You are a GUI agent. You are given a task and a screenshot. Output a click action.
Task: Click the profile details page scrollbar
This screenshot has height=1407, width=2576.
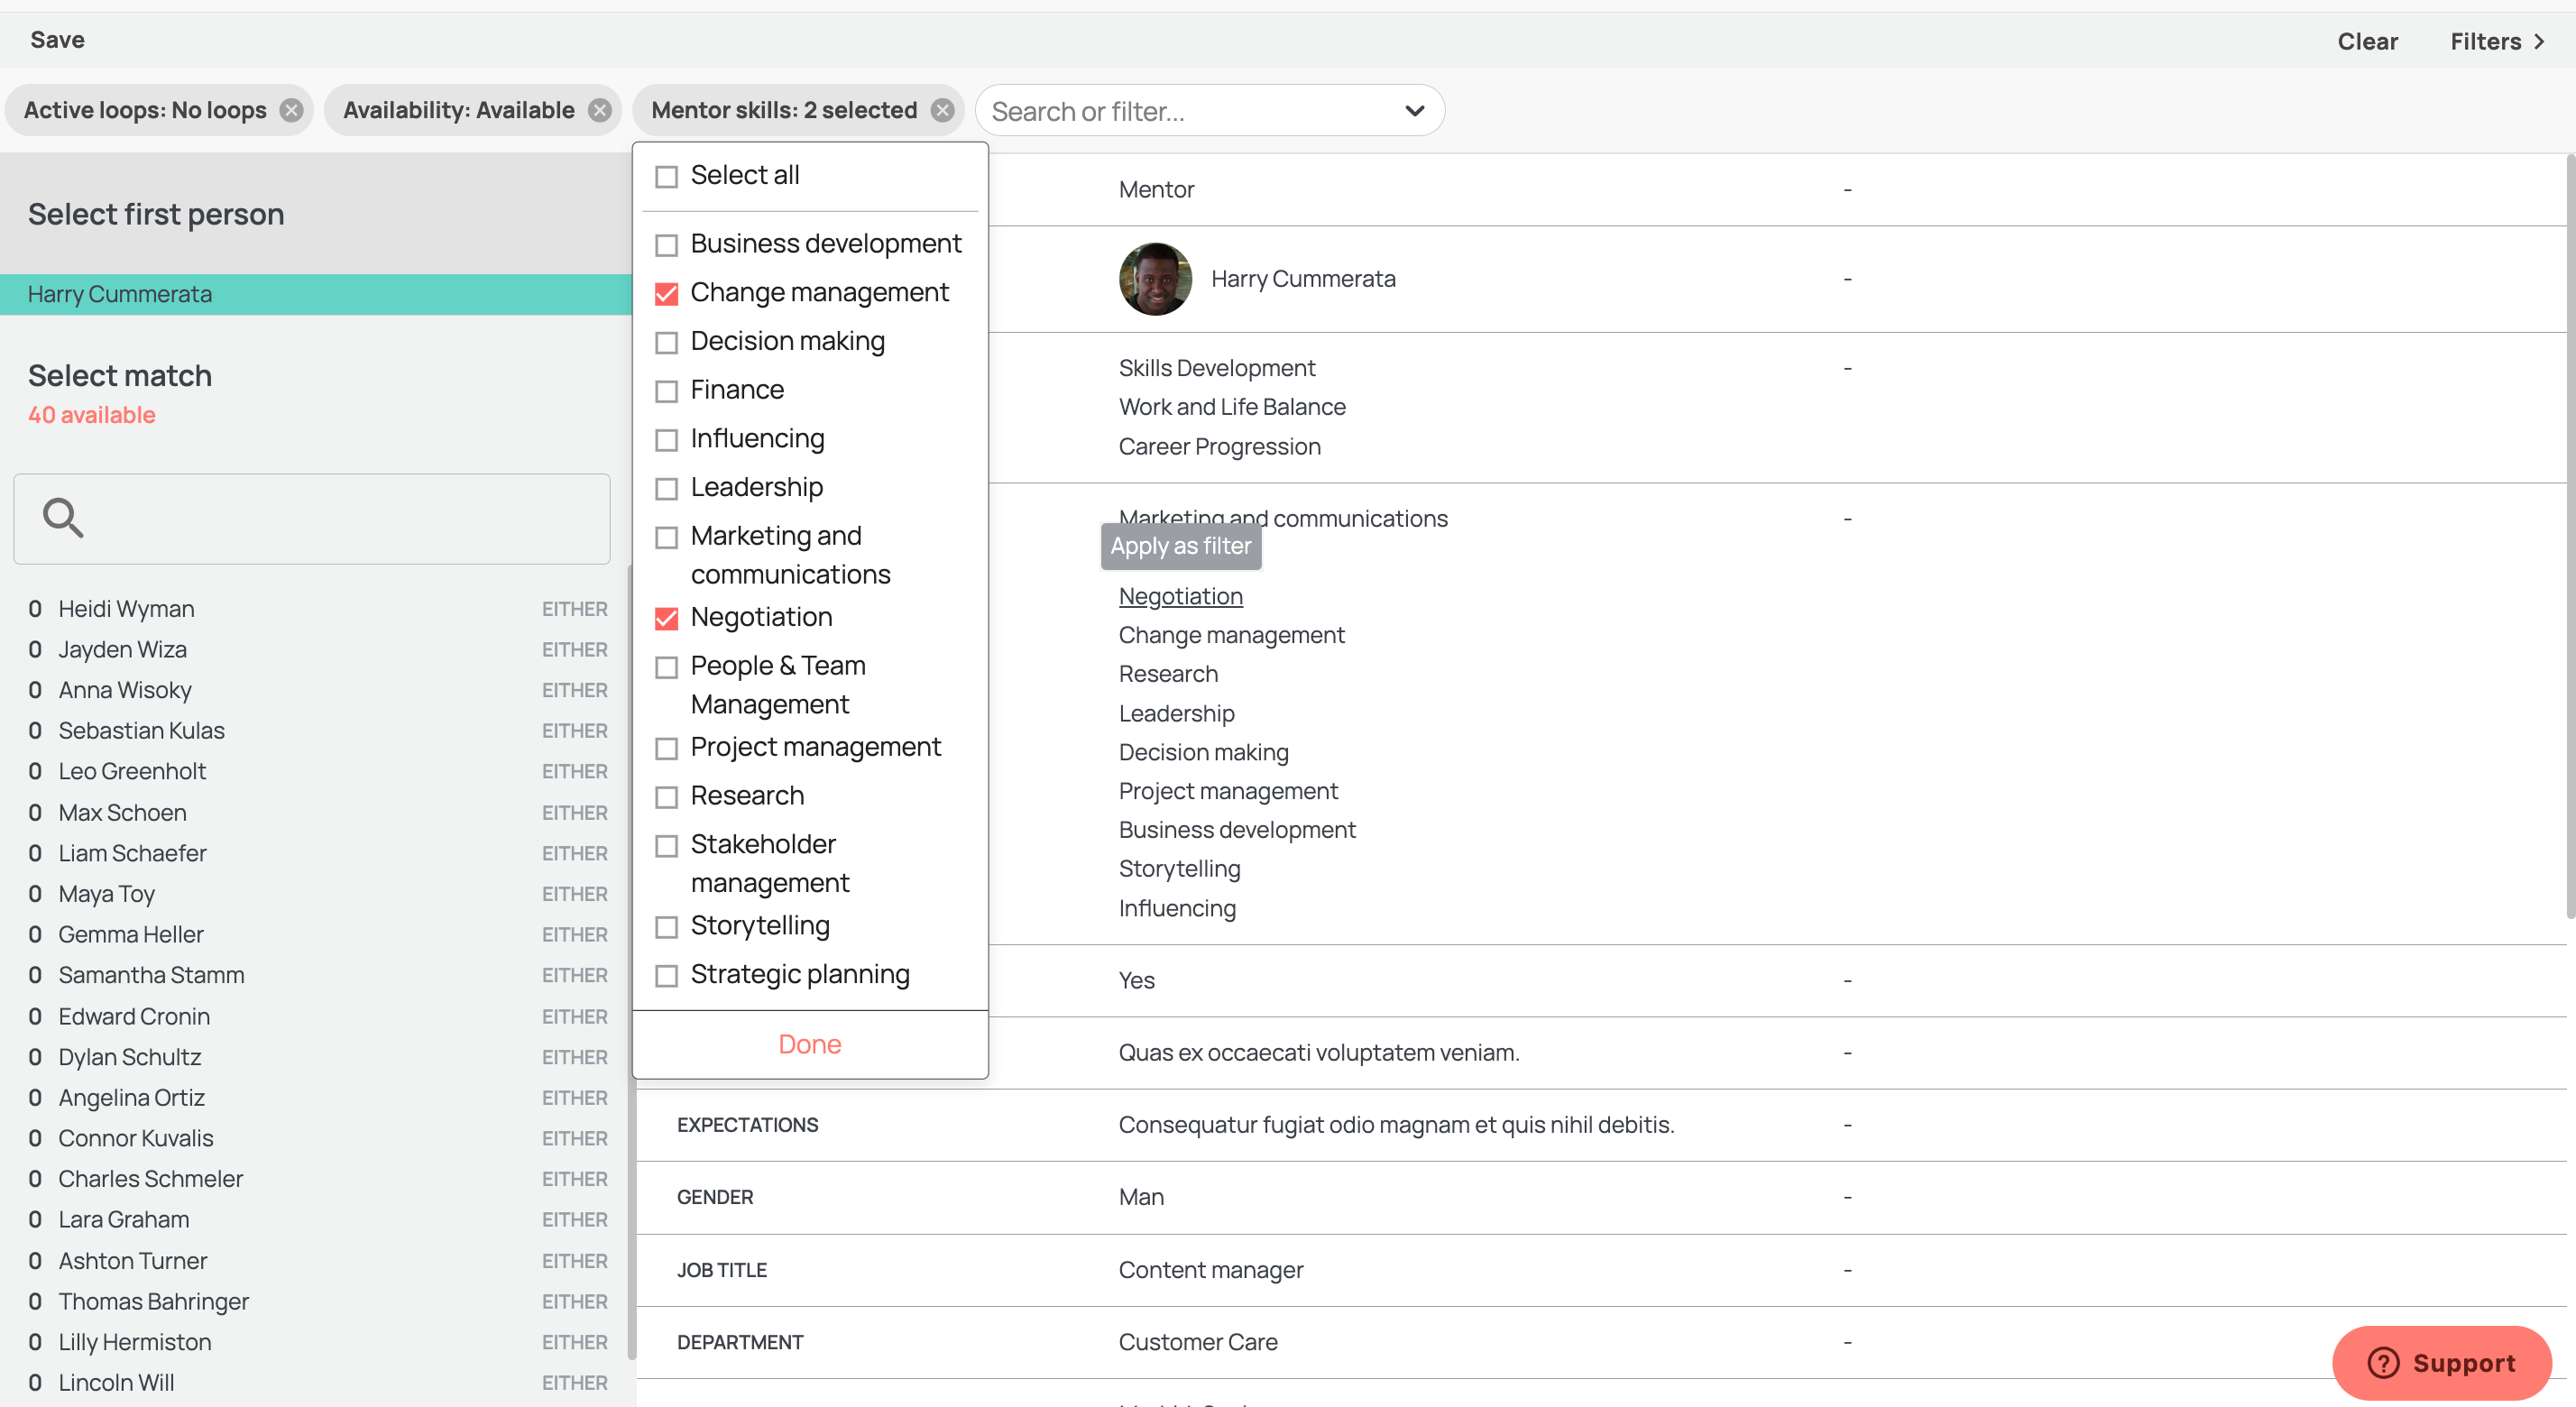click(x=2570, y=536)
